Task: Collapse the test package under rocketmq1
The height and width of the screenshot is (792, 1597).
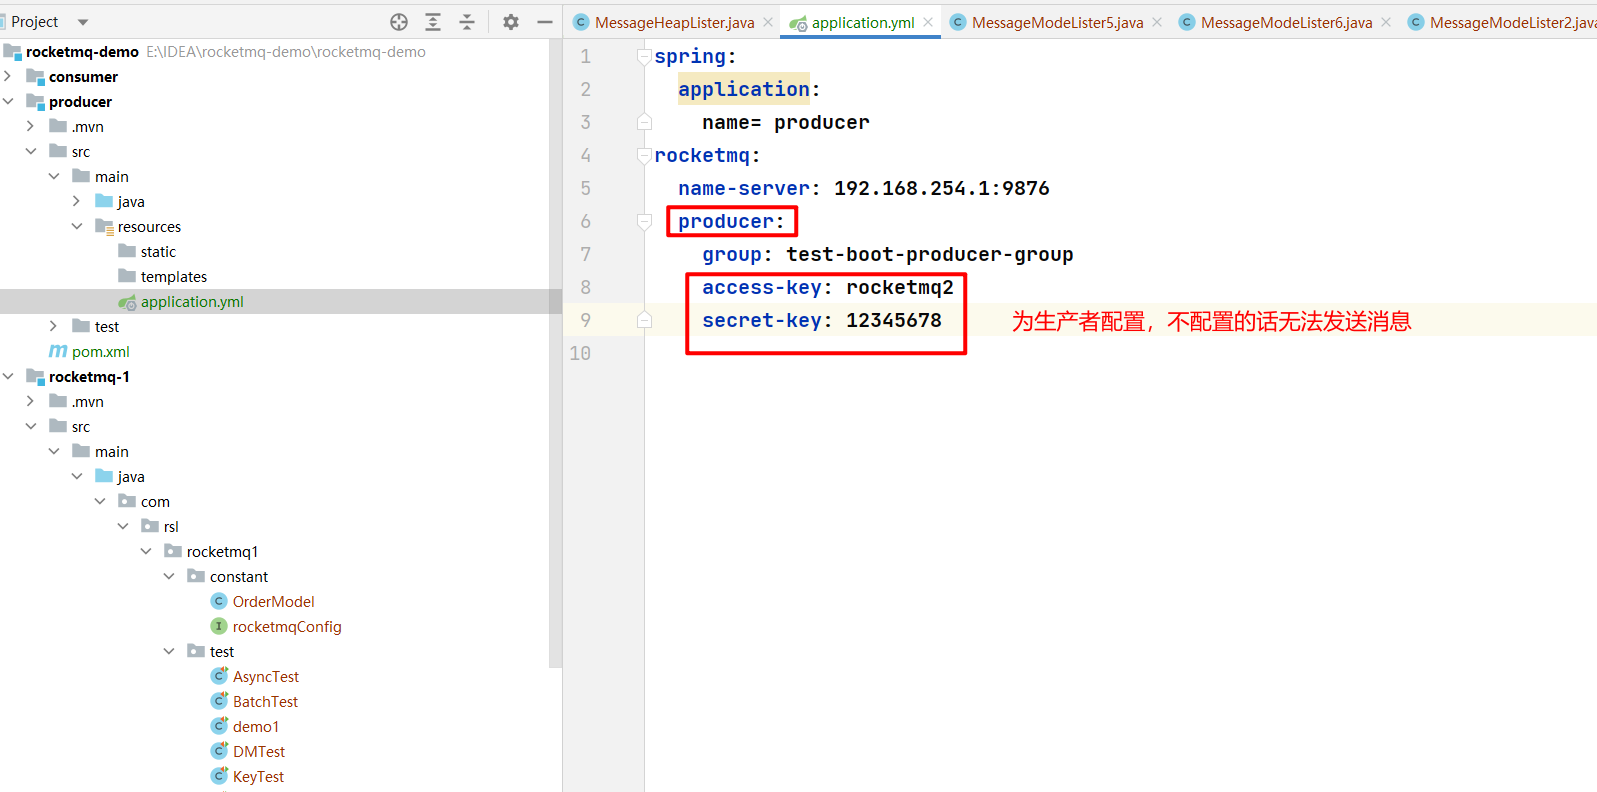Action: click(x=168, y=651)
